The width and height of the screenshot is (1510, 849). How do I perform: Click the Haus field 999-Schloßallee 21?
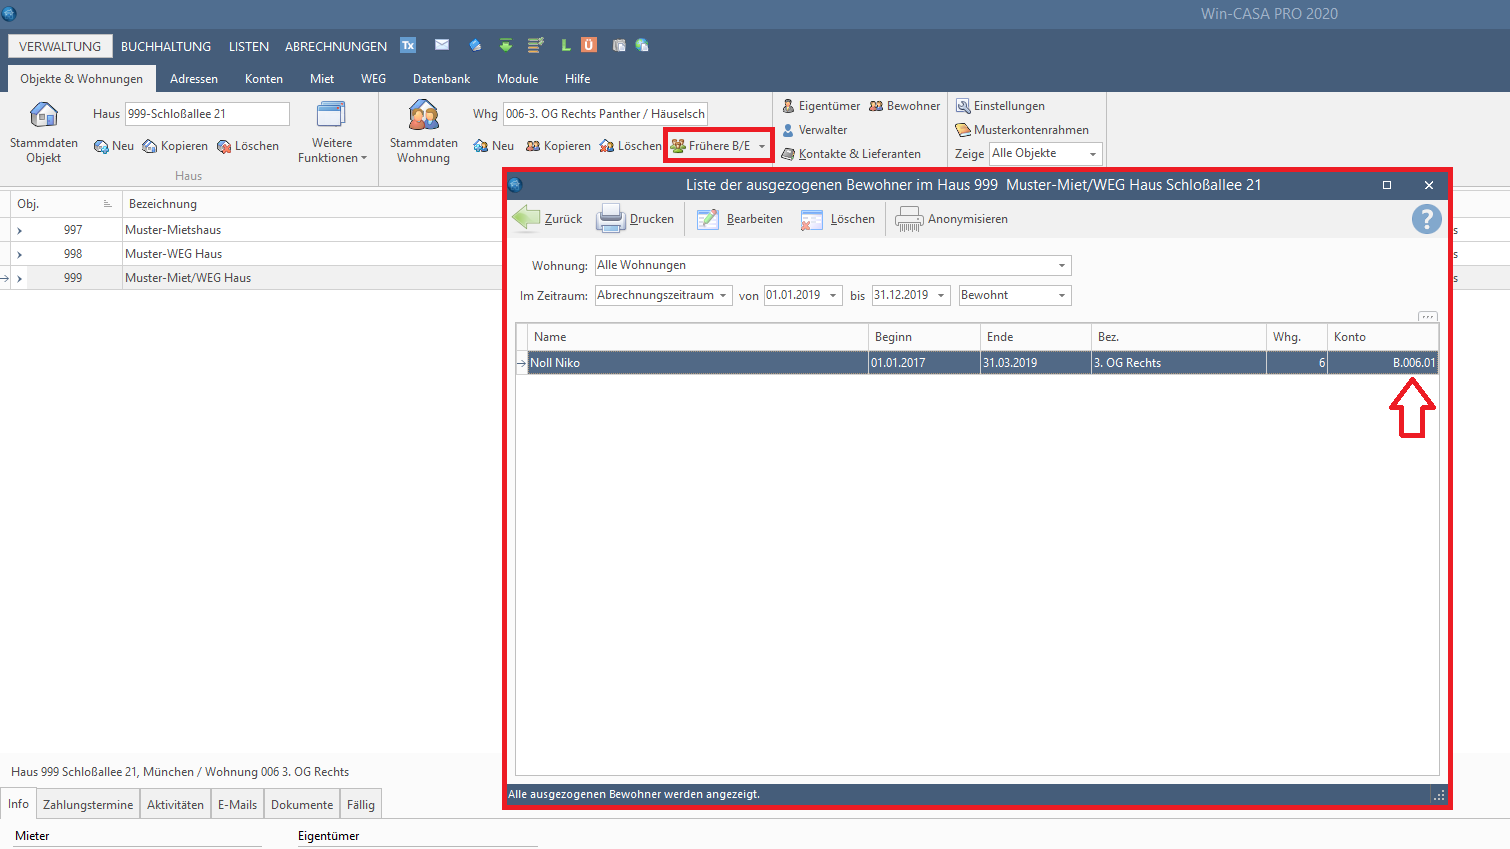click(207, 114)
